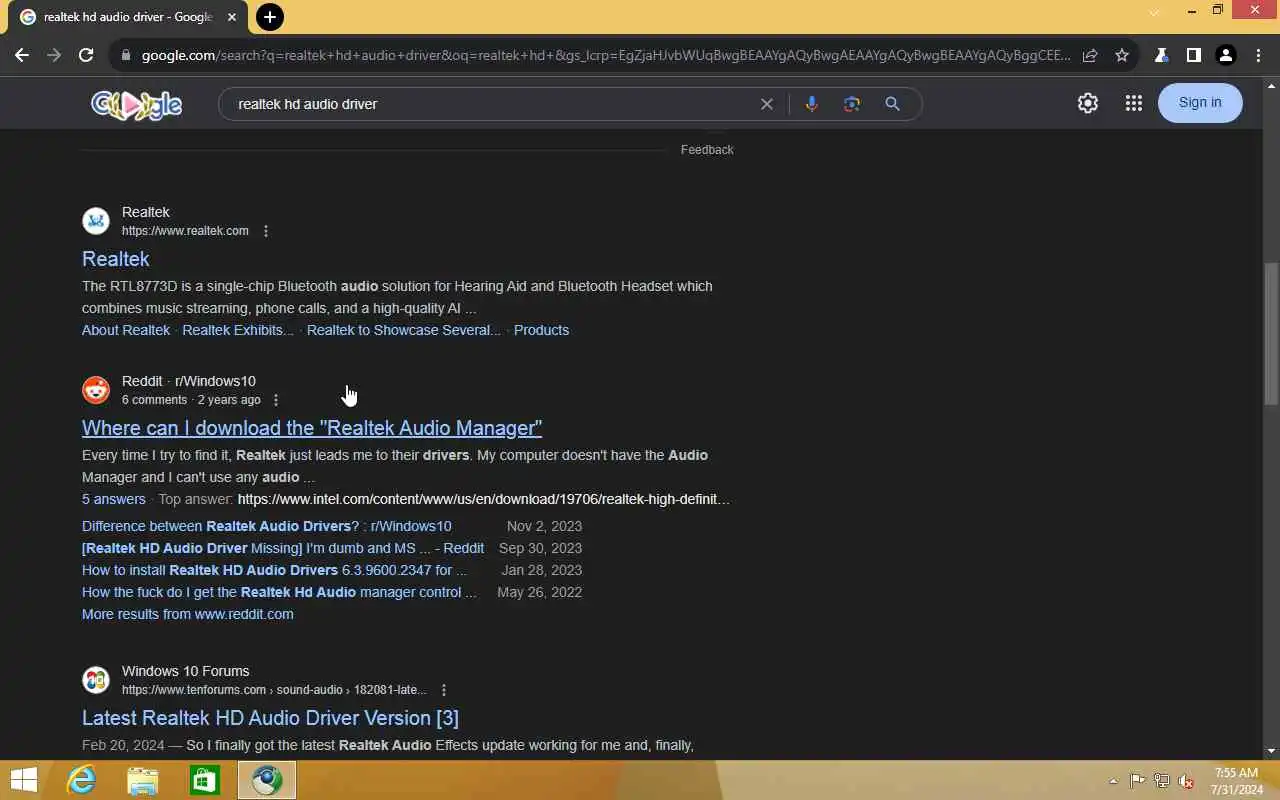Click More results from www.reddit.com
Viewport: 1280px width, 800px height.
188,614
